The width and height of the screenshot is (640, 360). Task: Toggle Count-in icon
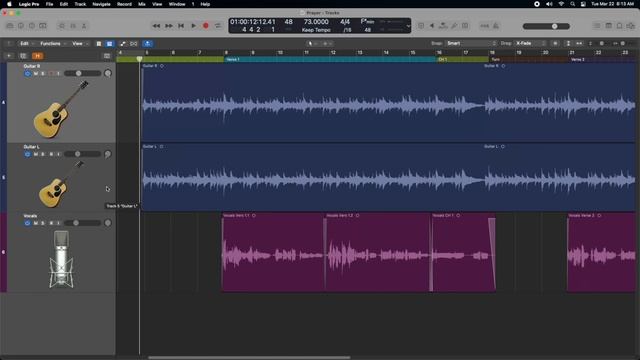[484, 26]
